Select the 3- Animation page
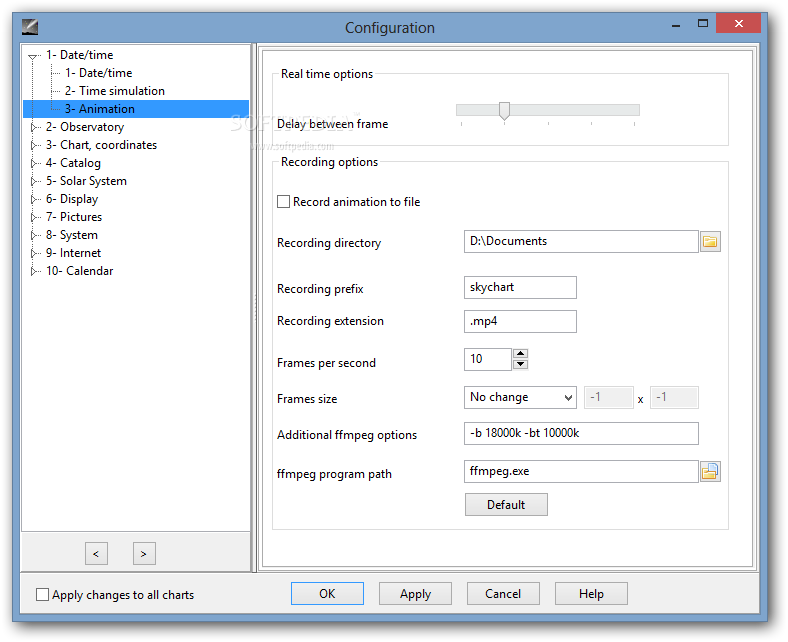This screenshot has width=788, height=642. pos(100,109)
